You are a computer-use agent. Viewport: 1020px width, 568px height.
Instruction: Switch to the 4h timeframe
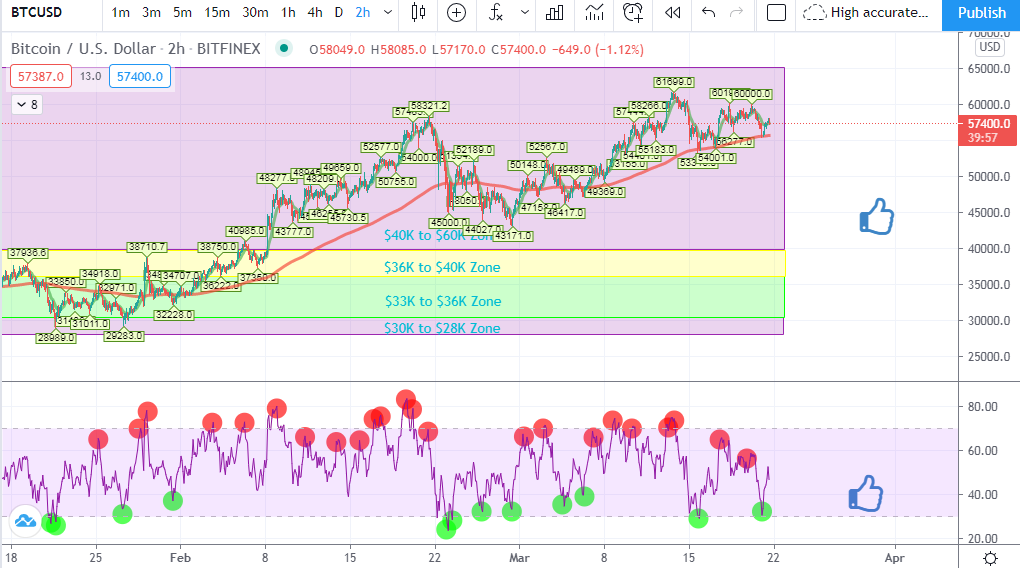coord(315,12)
